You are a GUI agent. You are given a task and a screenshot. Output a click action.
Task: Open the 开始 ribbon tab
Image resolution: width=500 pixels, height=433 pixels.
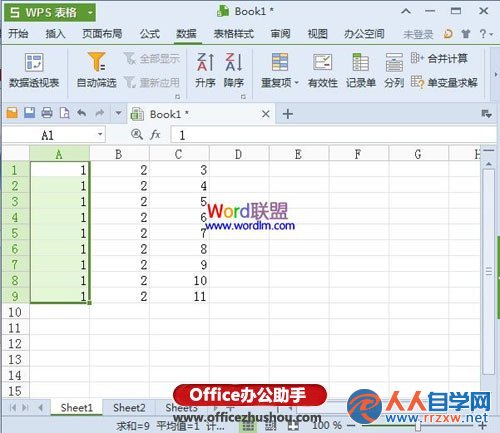tap(18, 34)
